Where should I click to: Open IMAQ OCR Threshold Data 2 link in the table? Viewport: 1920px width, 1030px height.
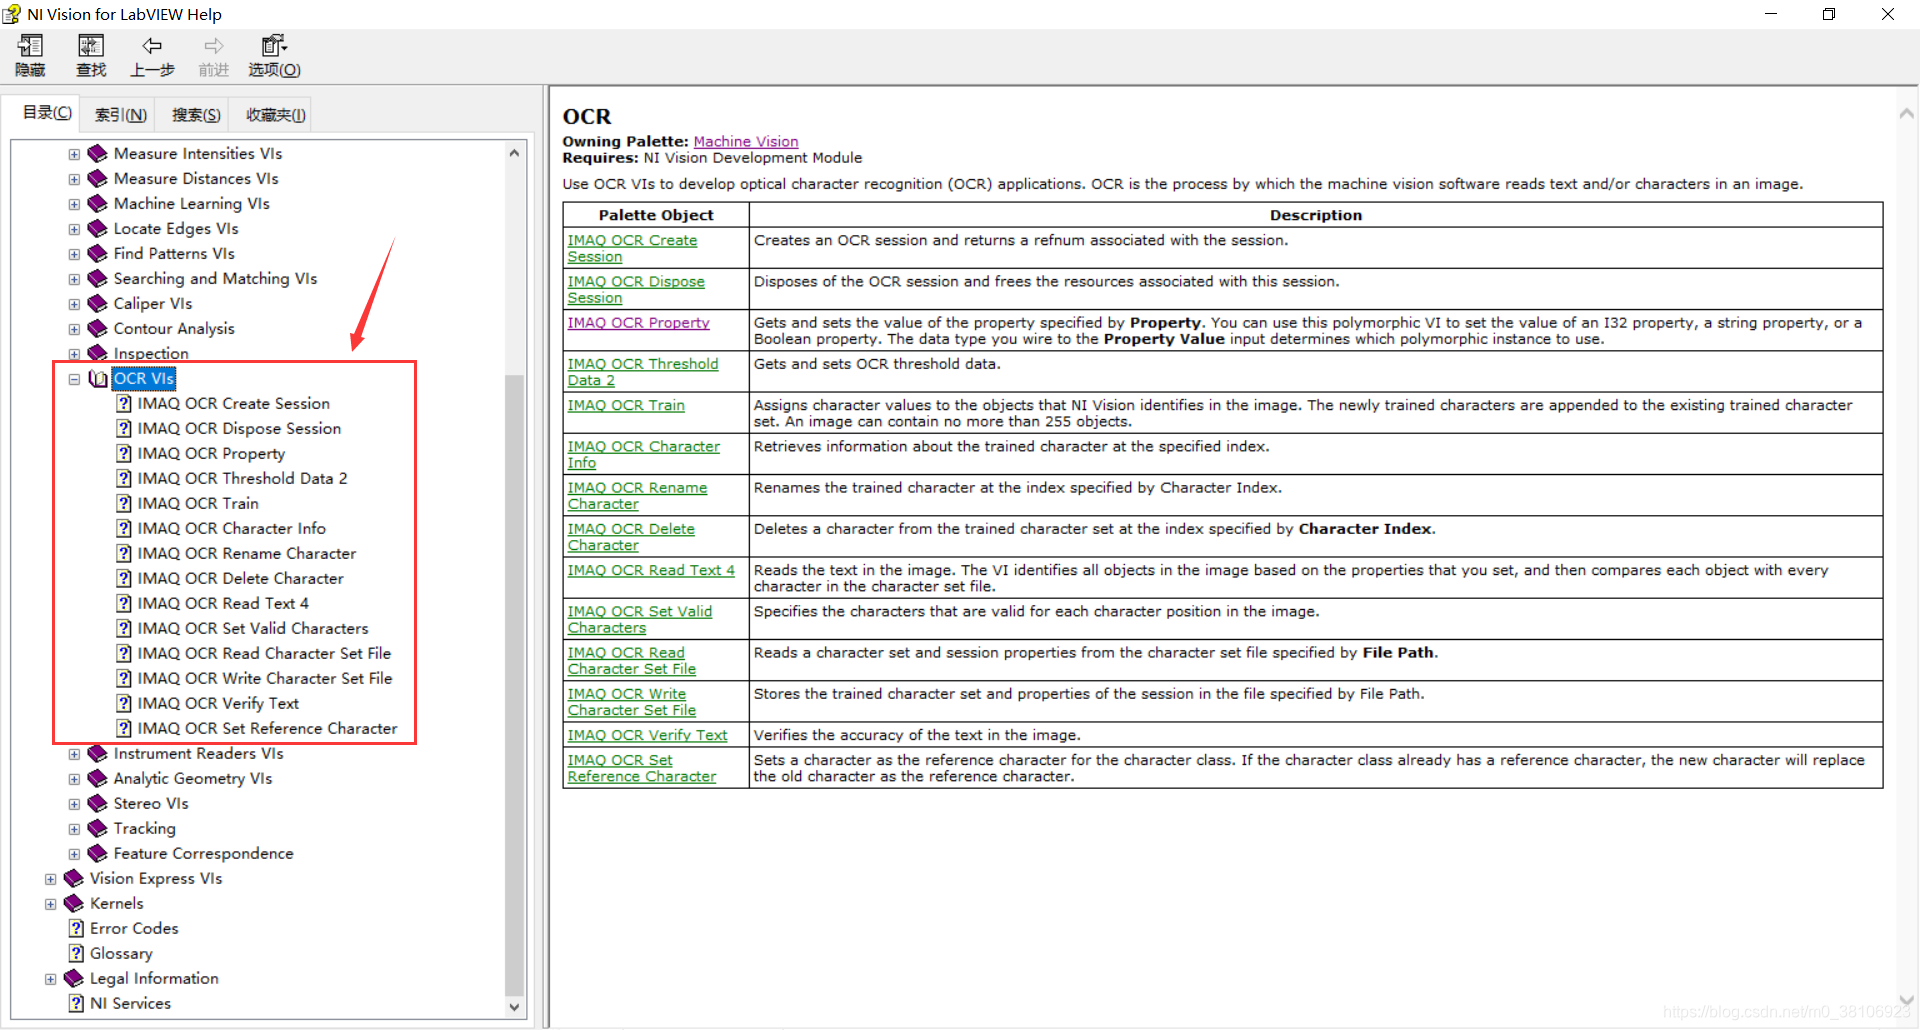coord(642,372)
